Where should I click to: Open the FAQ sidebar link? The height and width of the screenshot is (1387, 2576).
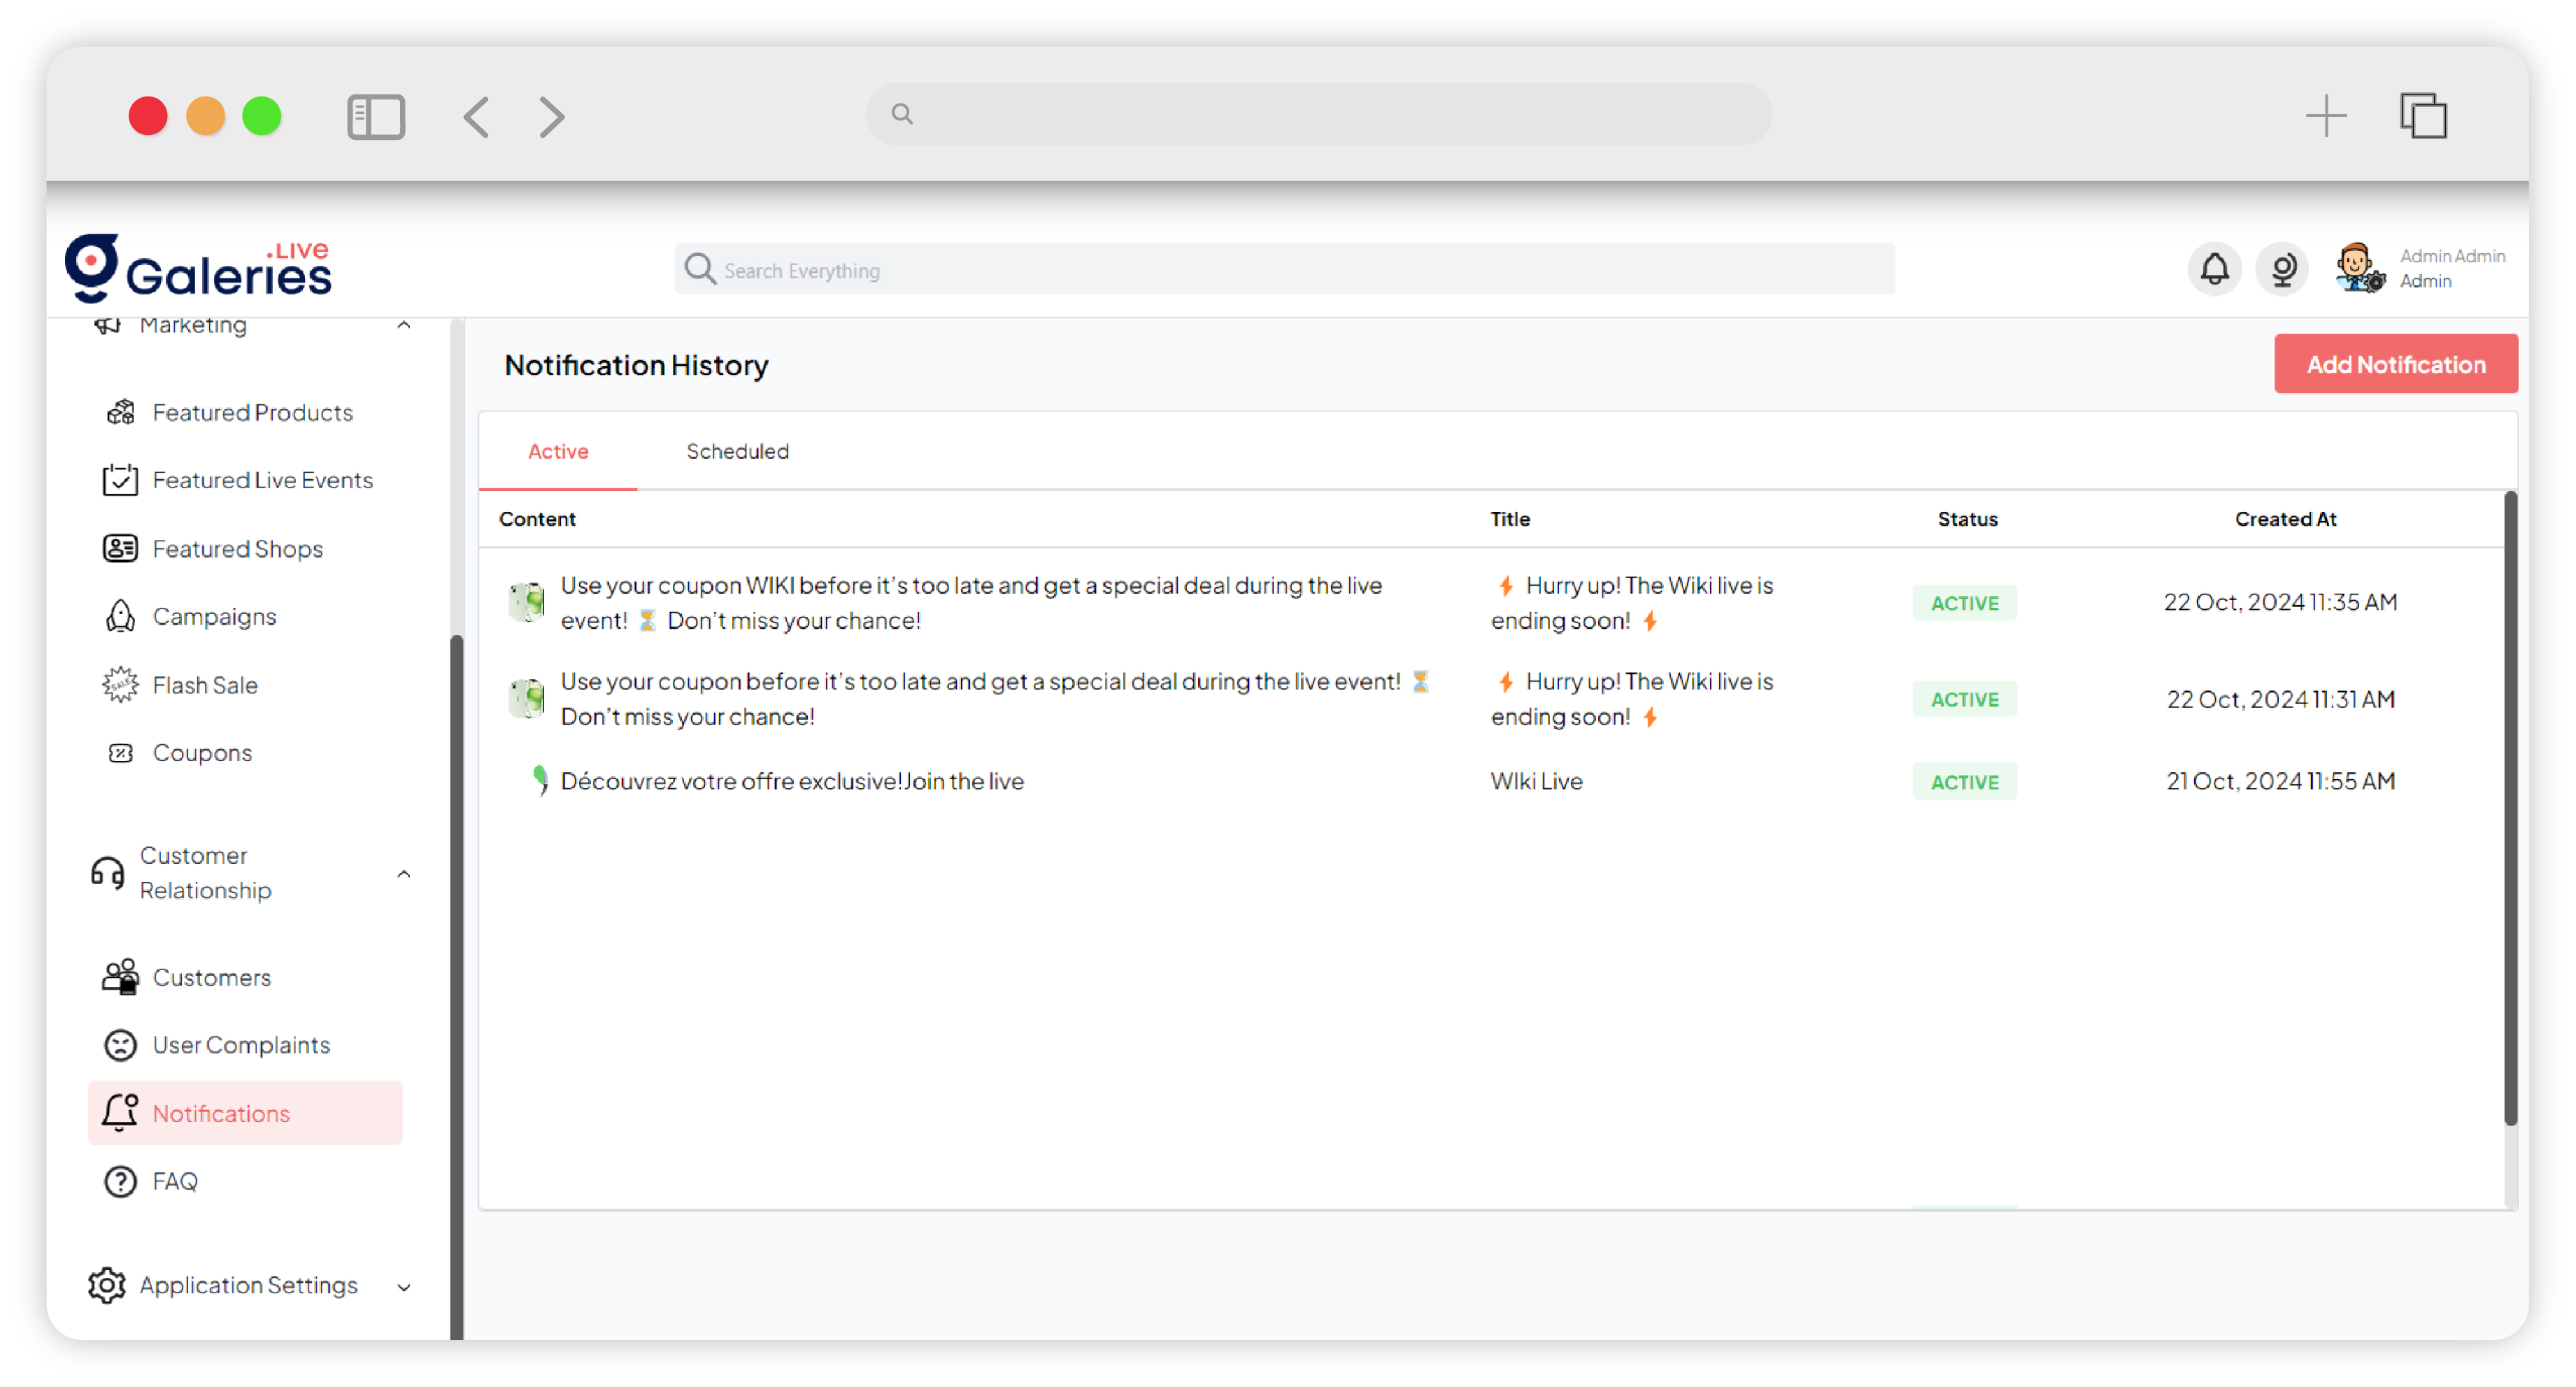pos(174,1182)
